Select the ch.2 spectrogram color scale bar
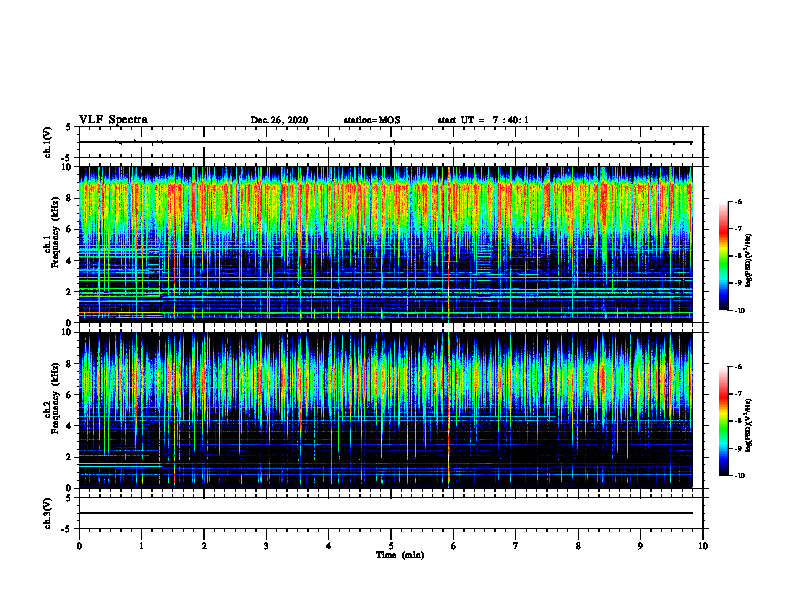Image resolution: width=792 pixels, height=612 pixels. pos(723,421)
